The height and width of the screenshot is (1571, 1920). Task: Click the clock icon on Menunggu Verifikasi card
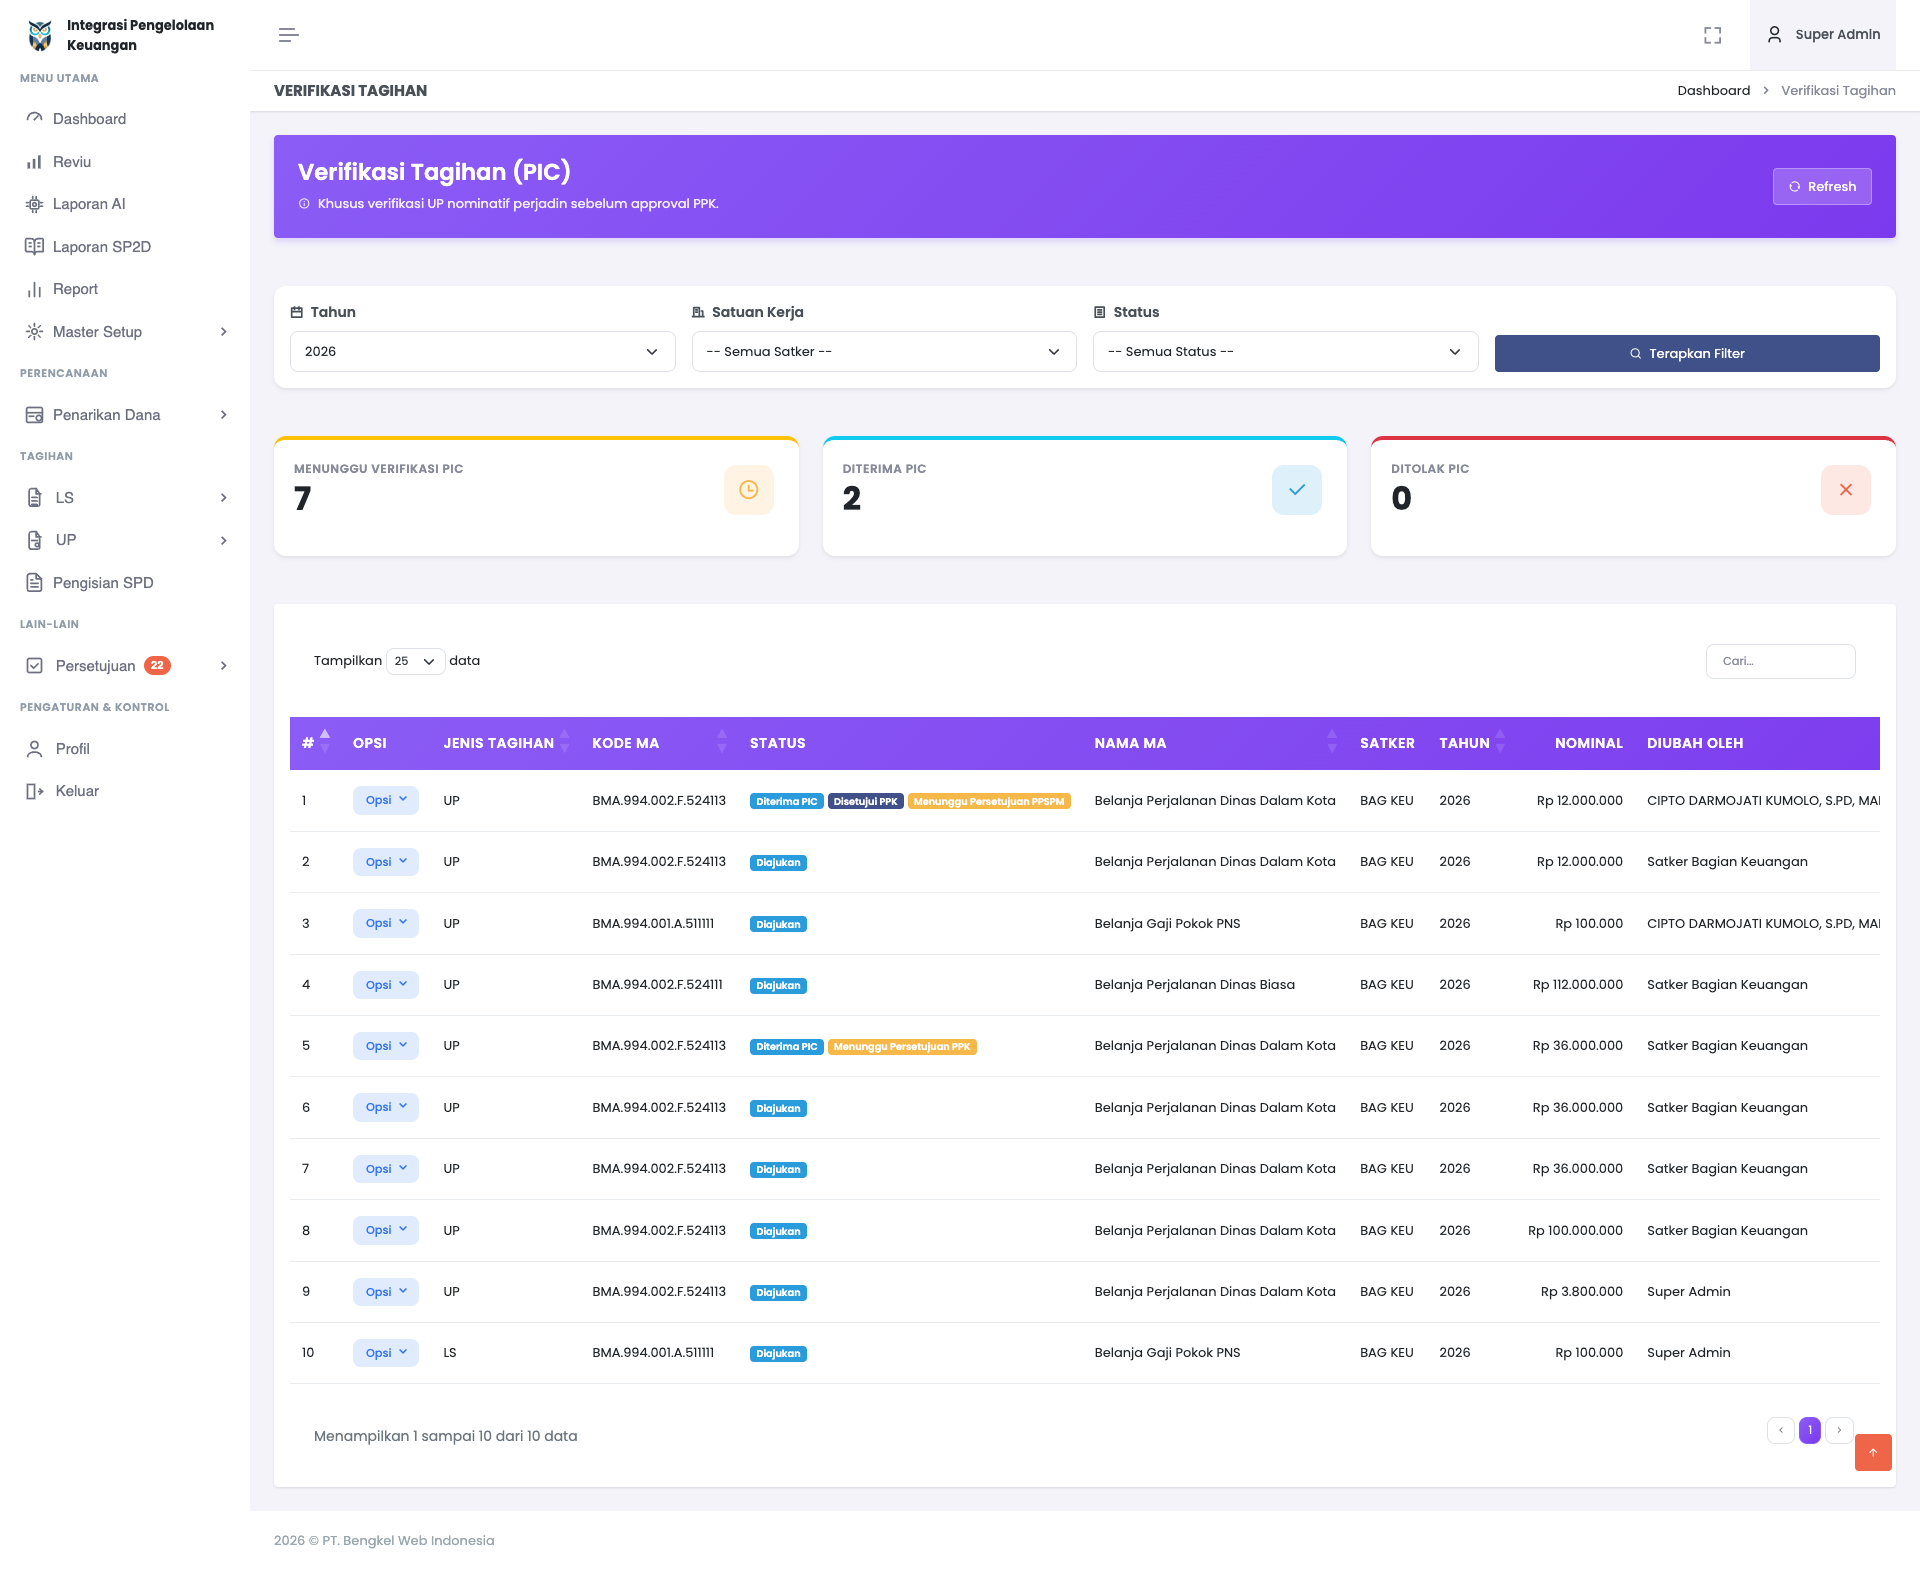click(x=748, y=490)
